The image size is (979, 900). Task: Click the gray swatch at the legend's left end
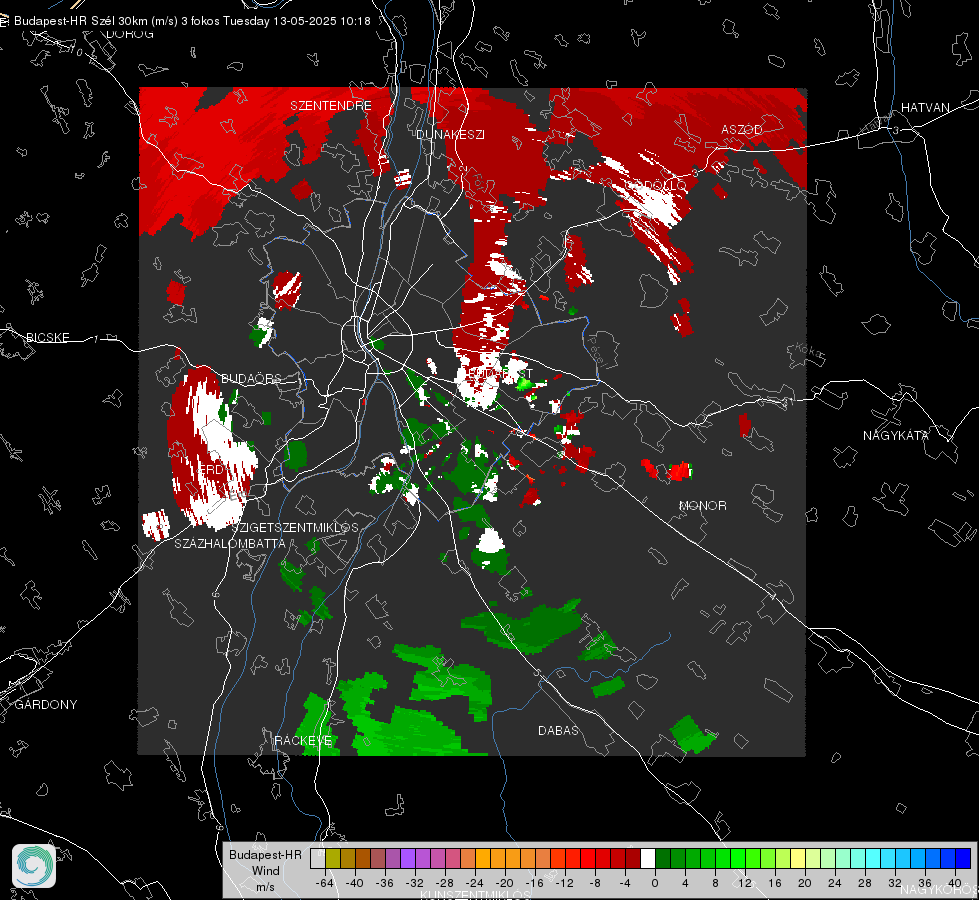click(x=317, y=858)
